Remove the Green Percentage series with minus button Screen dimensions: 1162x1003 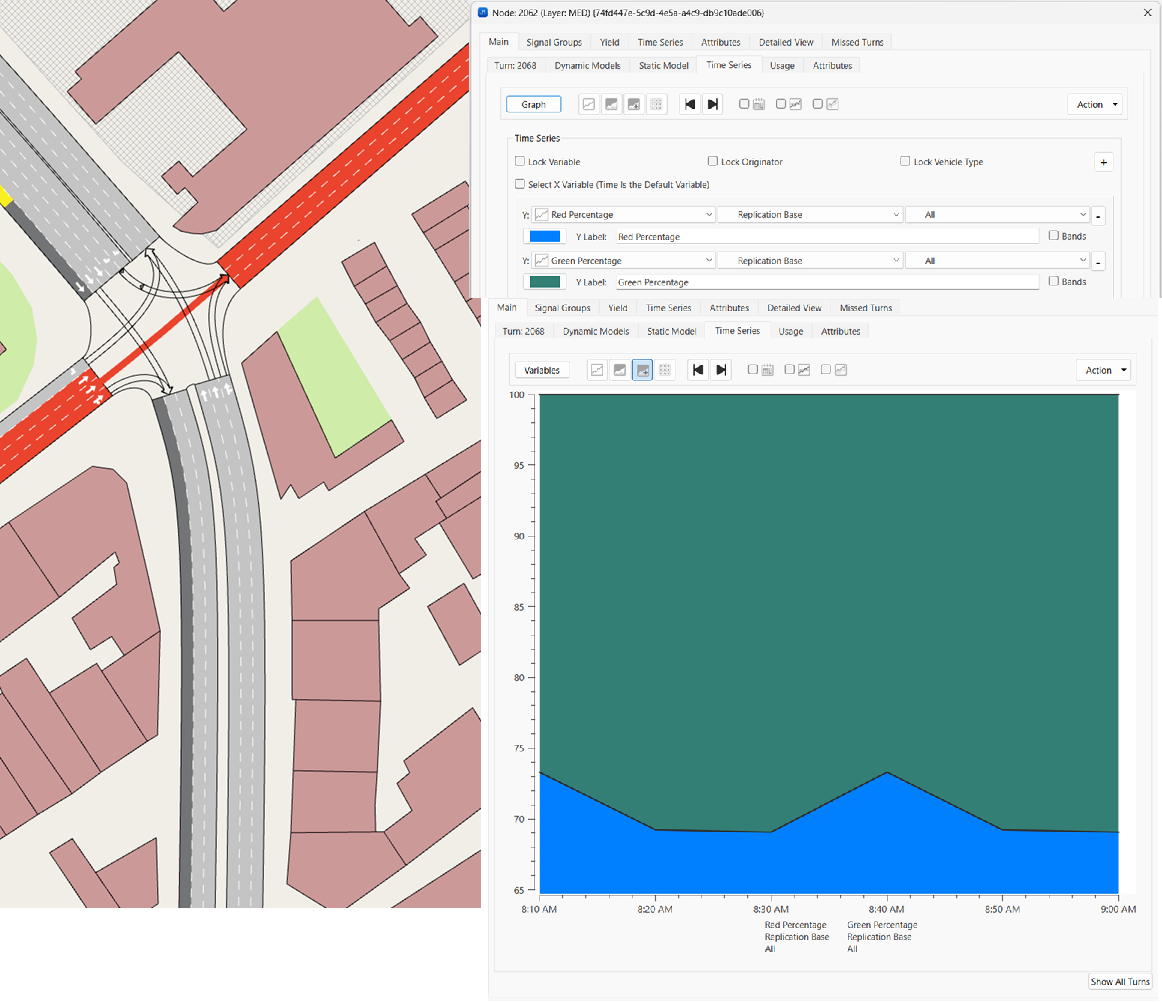1097,262
